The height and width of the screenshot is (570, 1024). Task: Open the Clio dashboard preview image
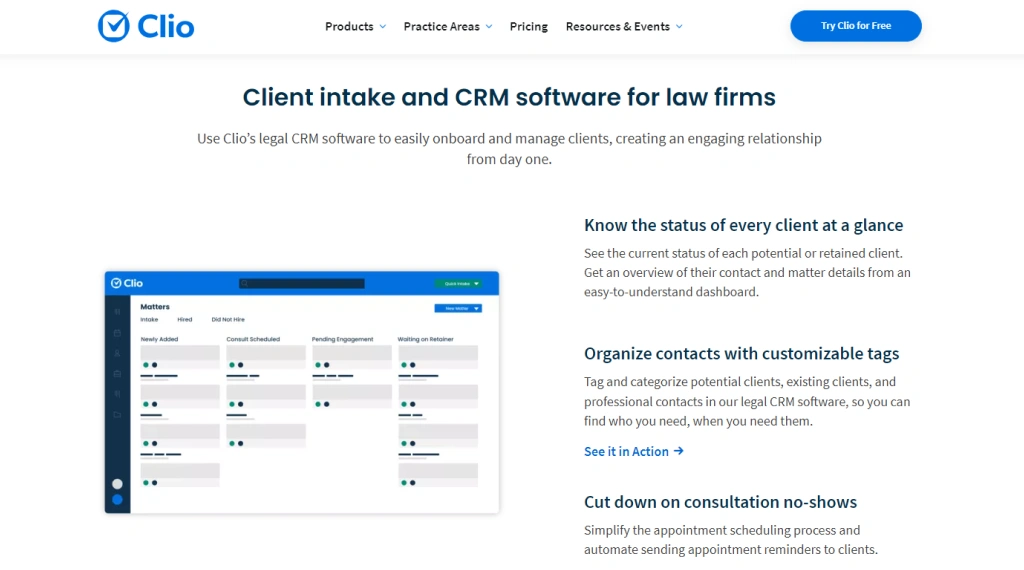coord(302,392)
